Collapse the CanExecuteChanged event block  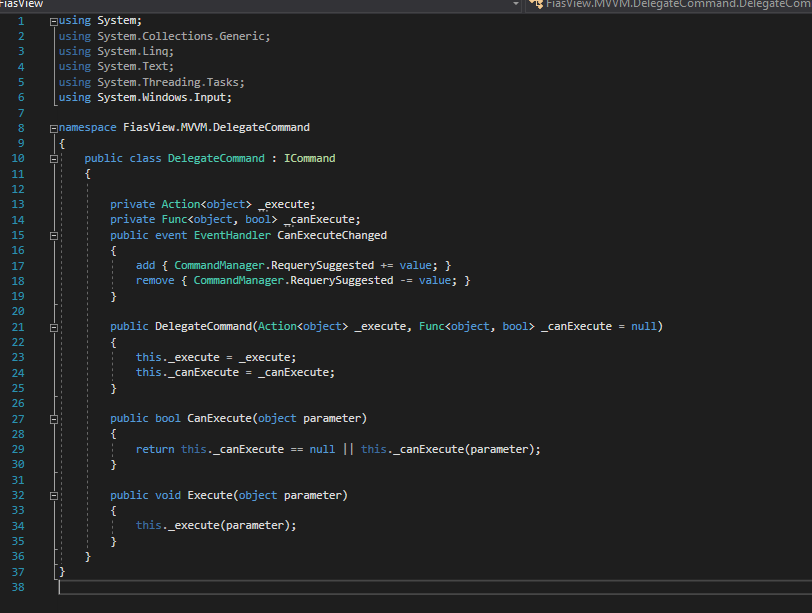pos(53,234)
